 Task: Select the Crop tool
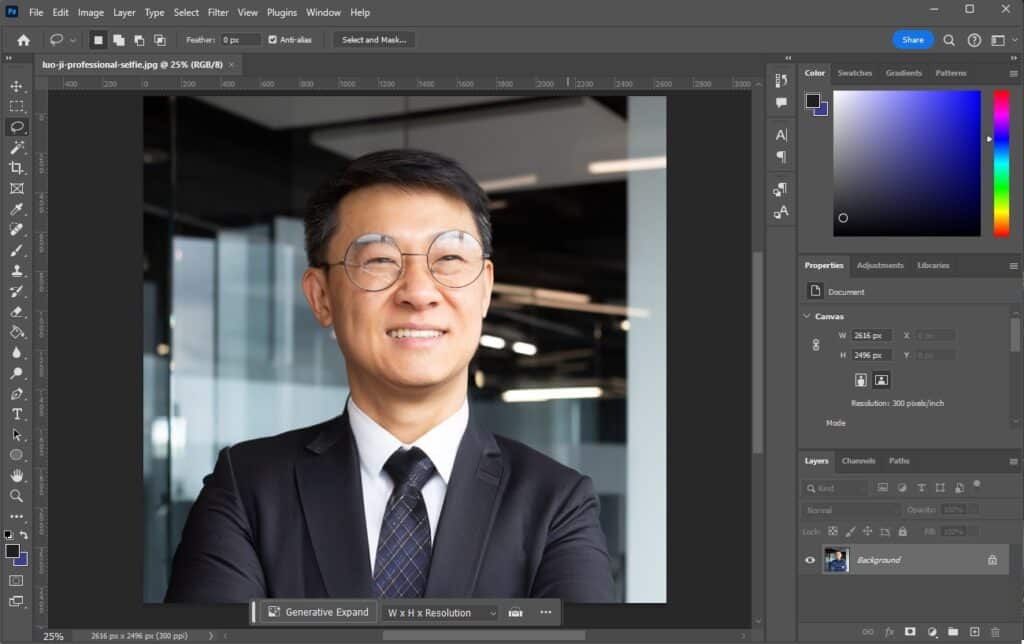coord(17,168)
